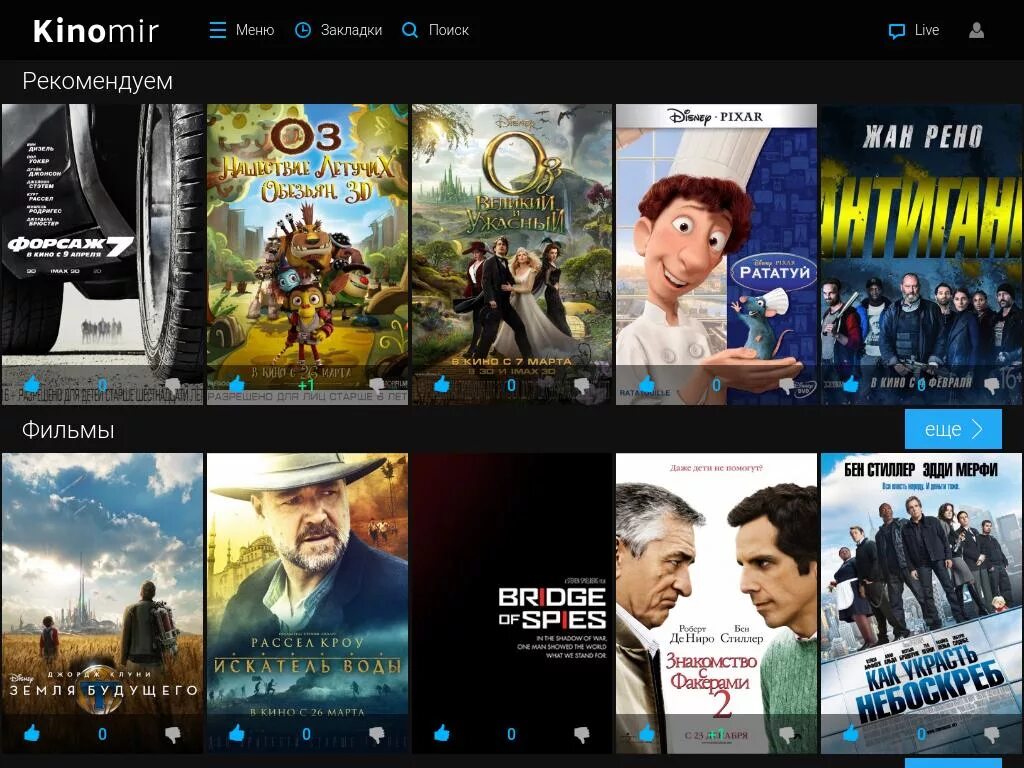Open Bridge of Spies poster
Viewport: 1024px width, 768px height.
pos(512,603)
